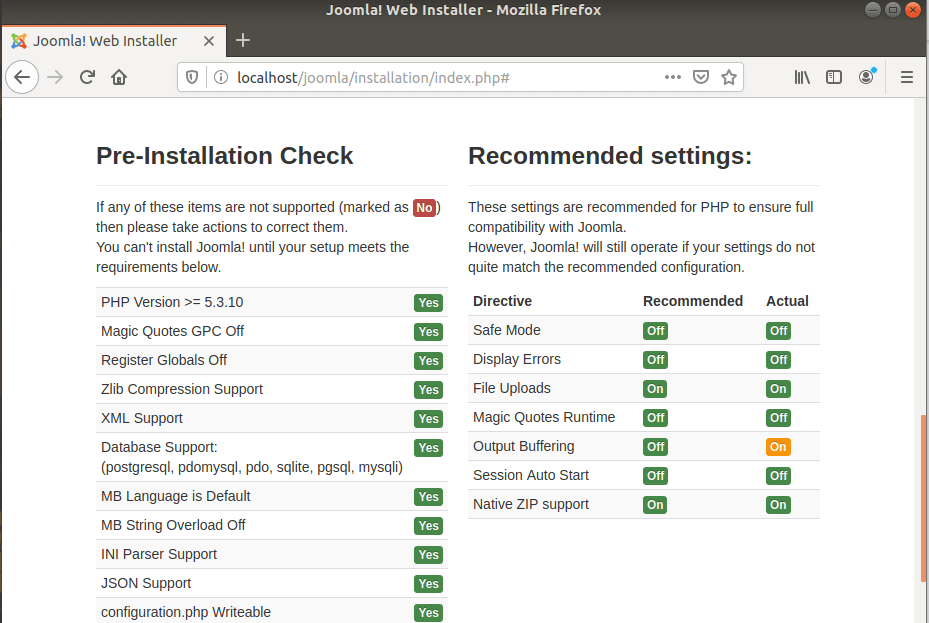Click Yes badge for Magic Quotes GPC Off
This screenshot has width=929, height=623.
[428, 332]
